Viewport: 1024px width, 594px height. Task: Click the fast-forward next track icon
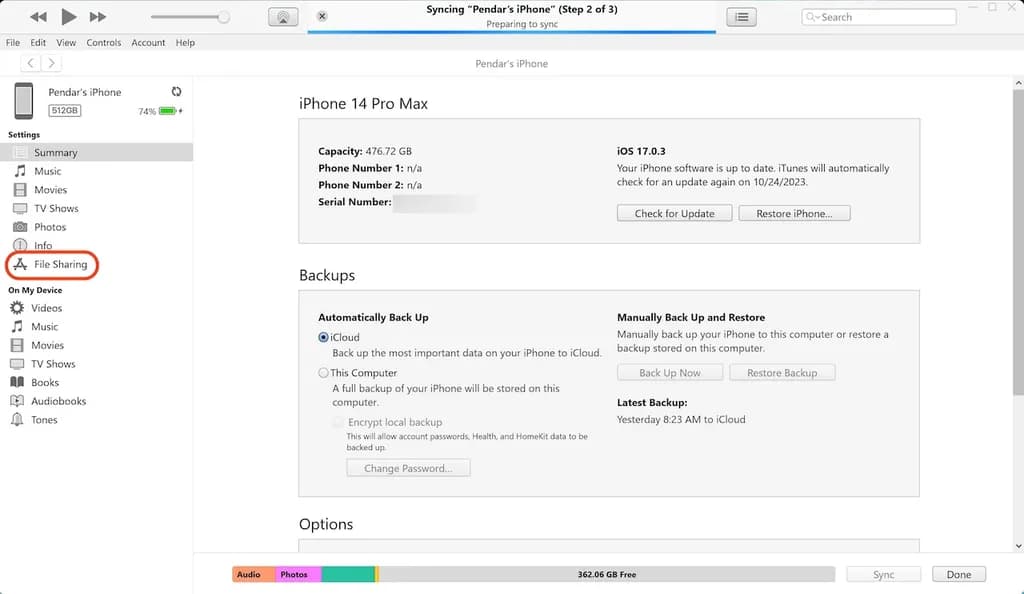pos(98,17)
